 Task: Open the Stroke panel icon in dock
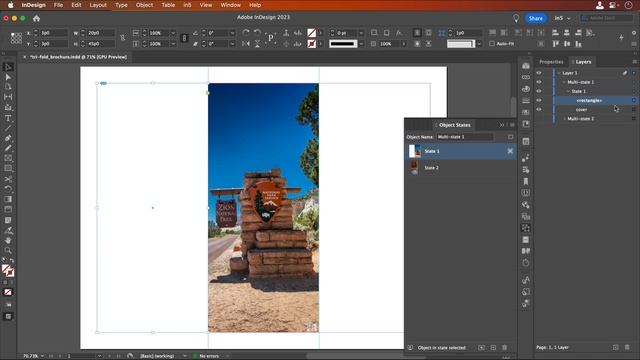526,100
